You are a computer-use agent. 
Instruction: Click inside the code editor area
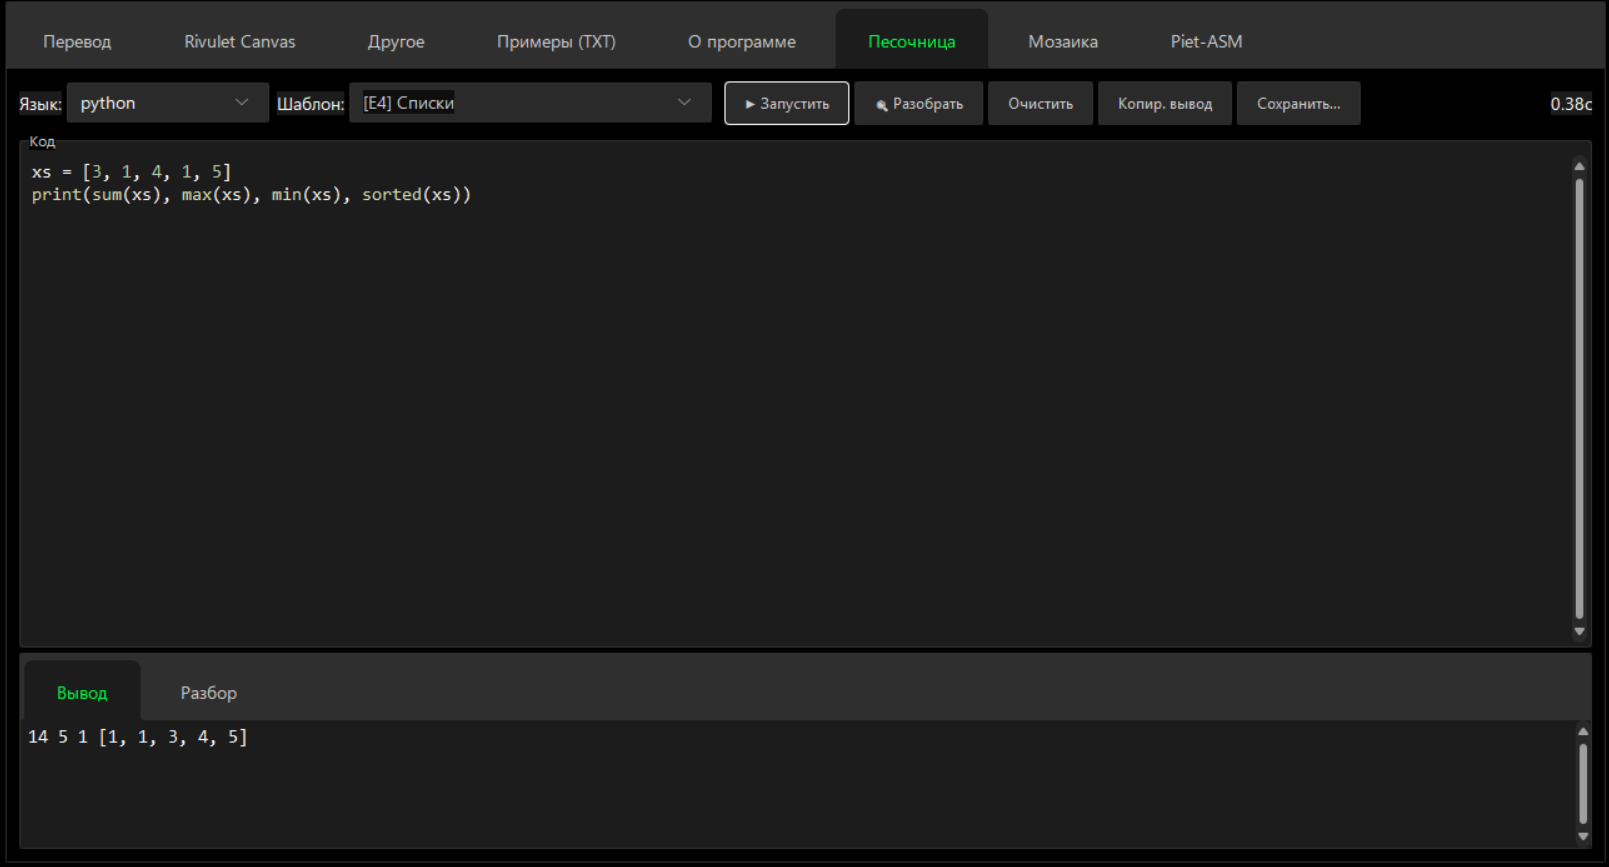795,400
